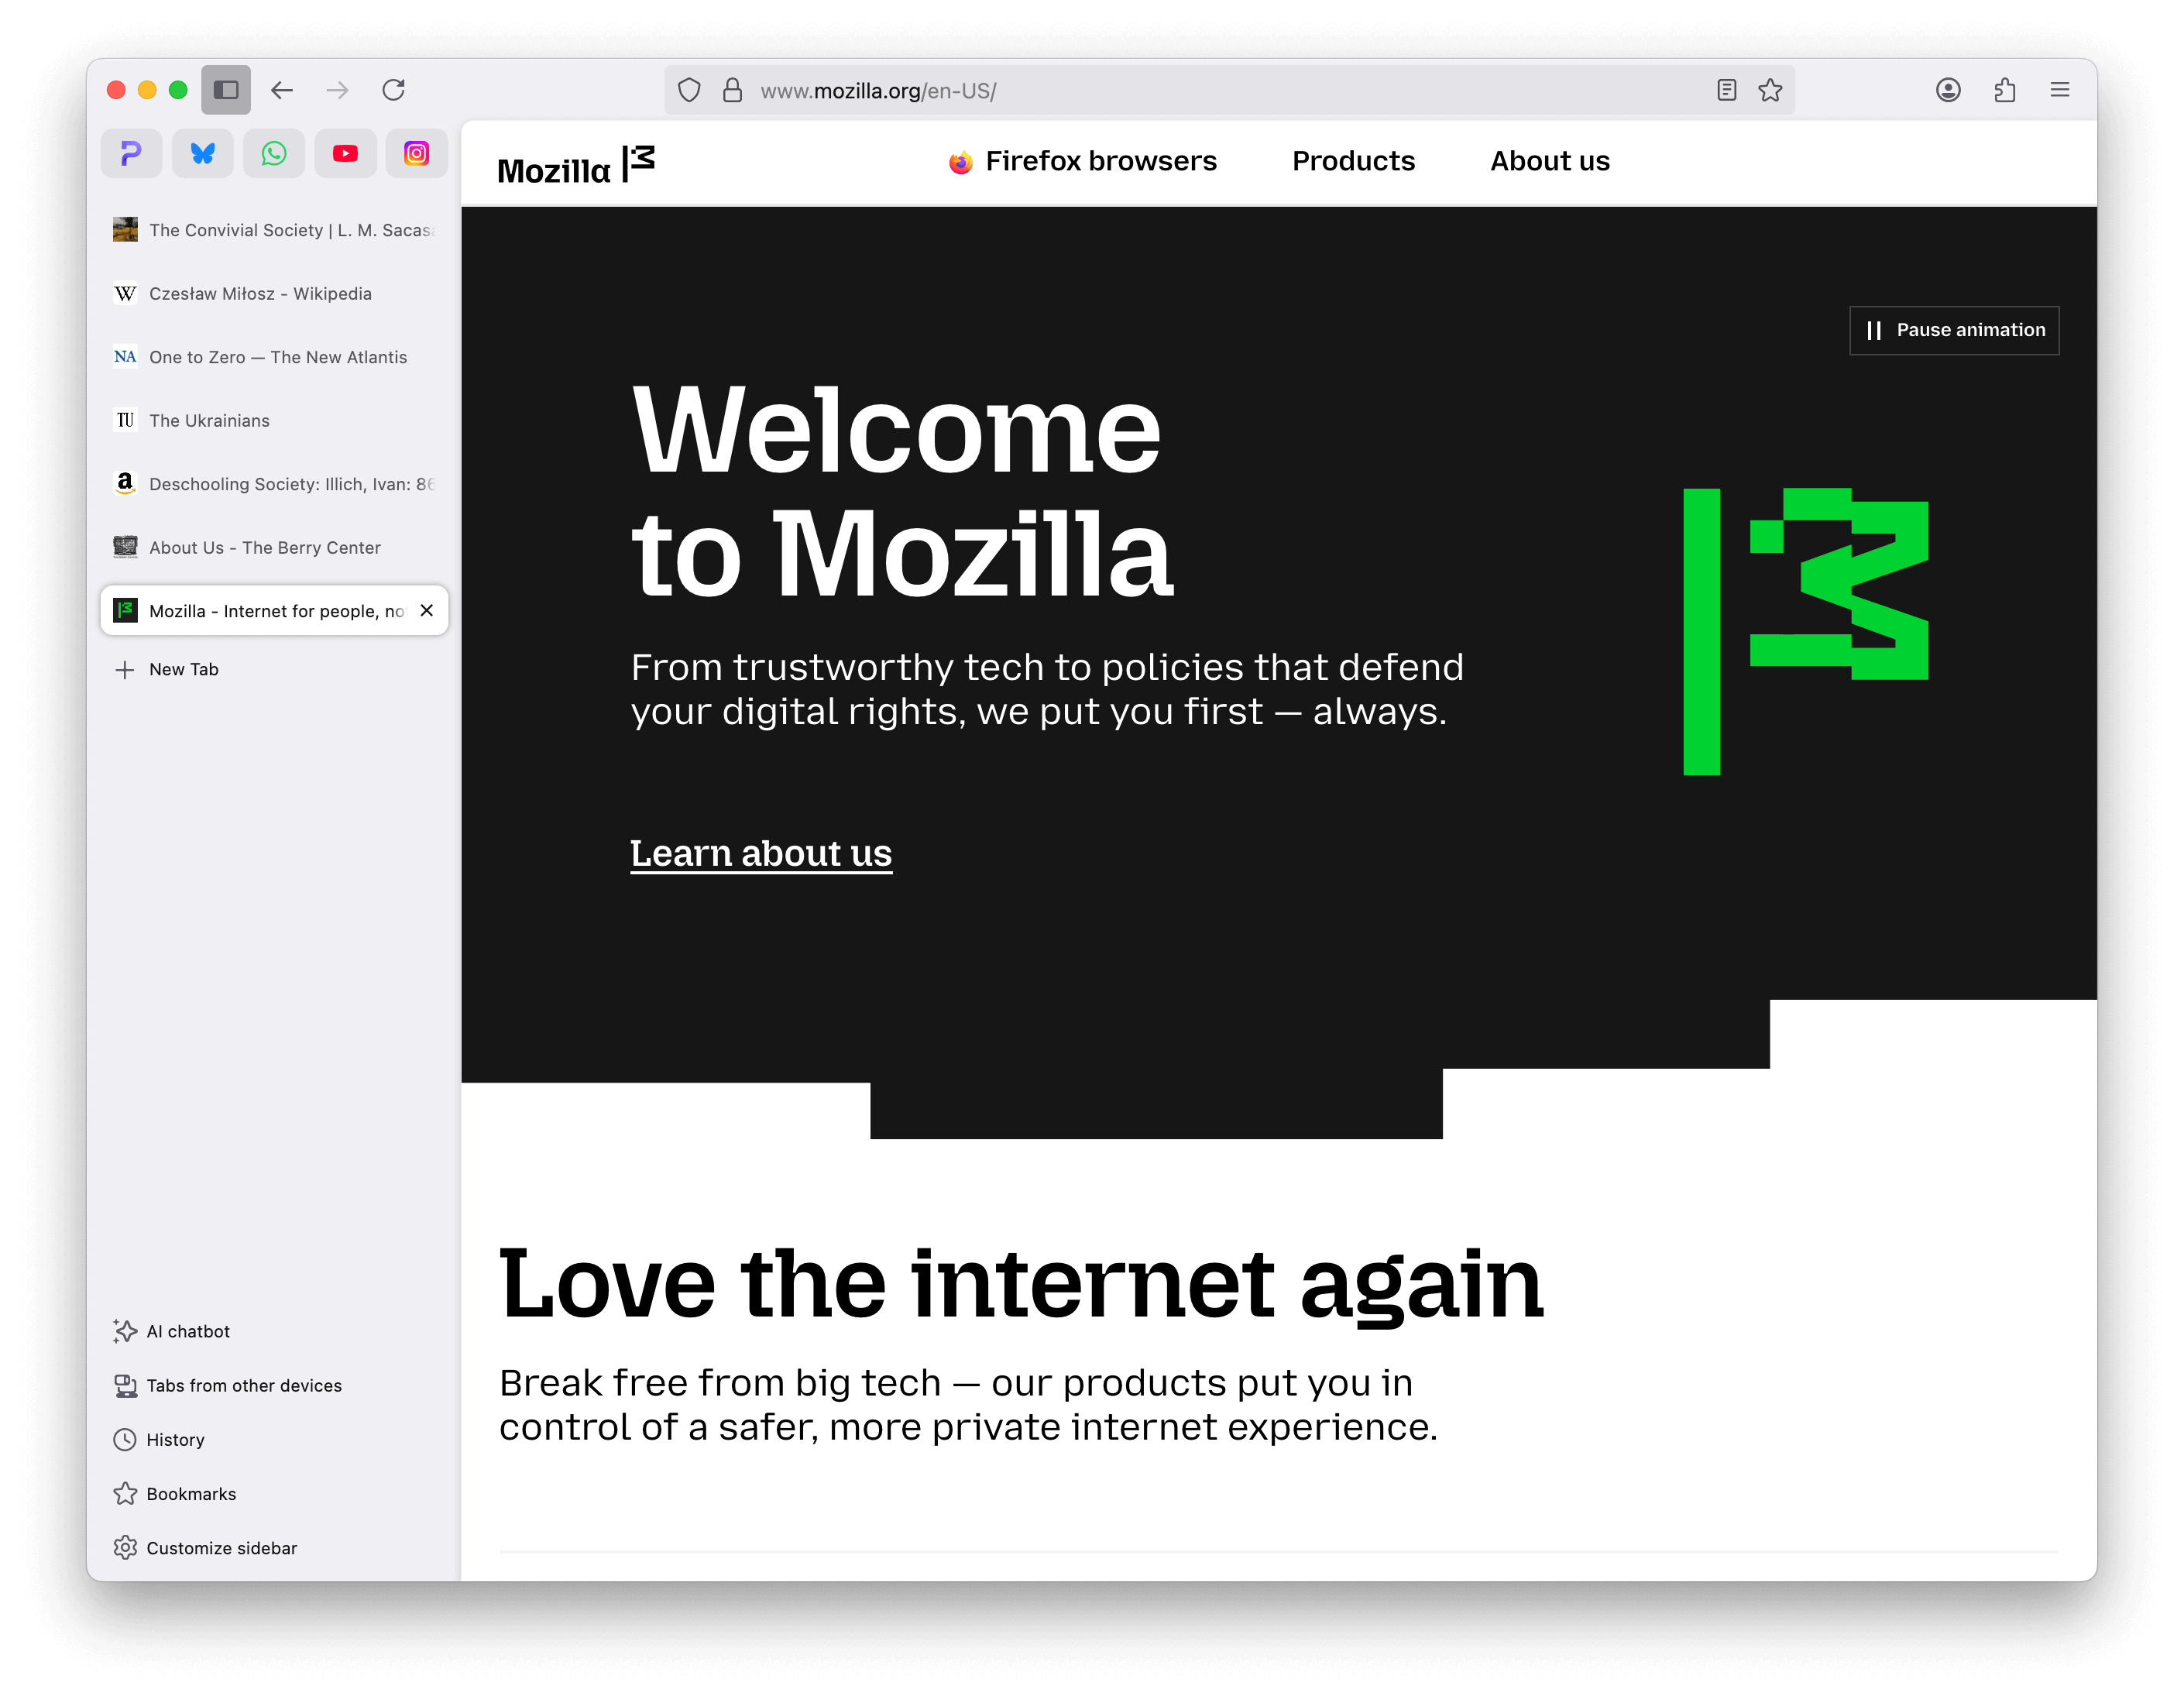
Task: Click the Firefox browser icon in sidebar
Action: [x=957, y=161]
